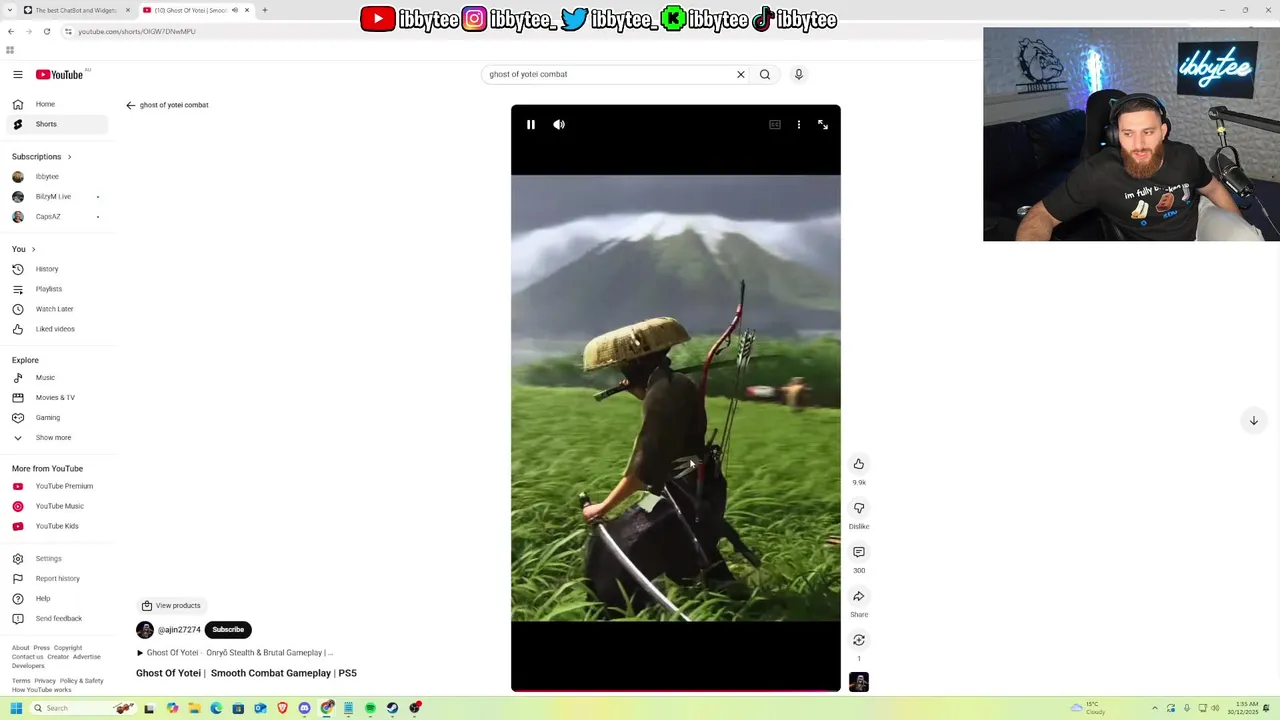The width and height of the screenshot is (1280, 720).
Task: Go to Home in the sidebar
Action: (x=56, y=104)
